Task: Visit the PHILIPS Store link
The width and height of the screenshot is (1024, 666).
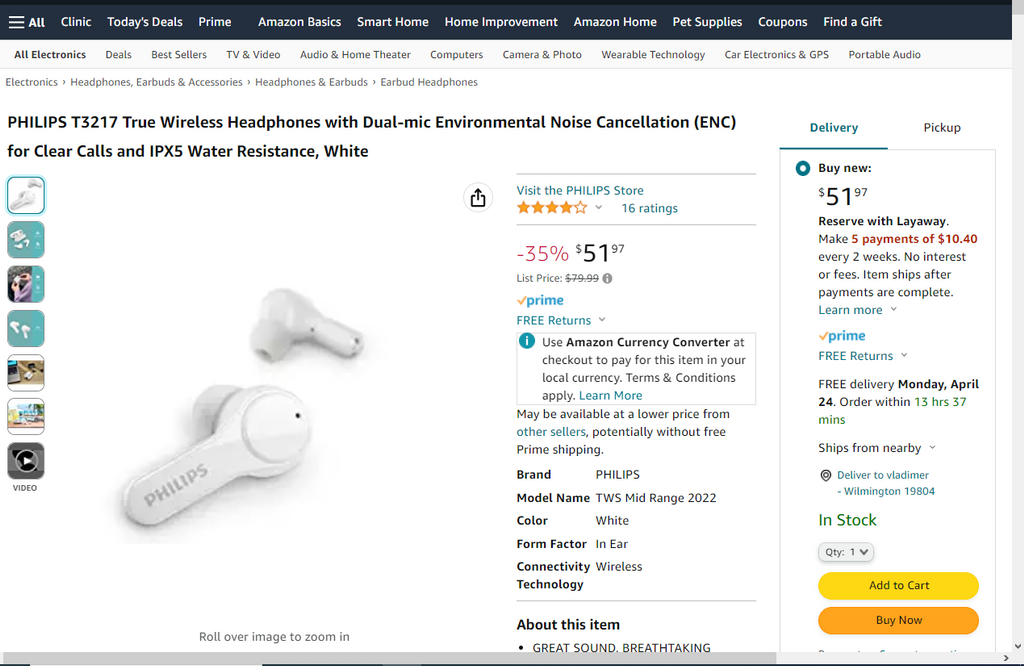Action: pyautogui.click(x=580, y=190)
